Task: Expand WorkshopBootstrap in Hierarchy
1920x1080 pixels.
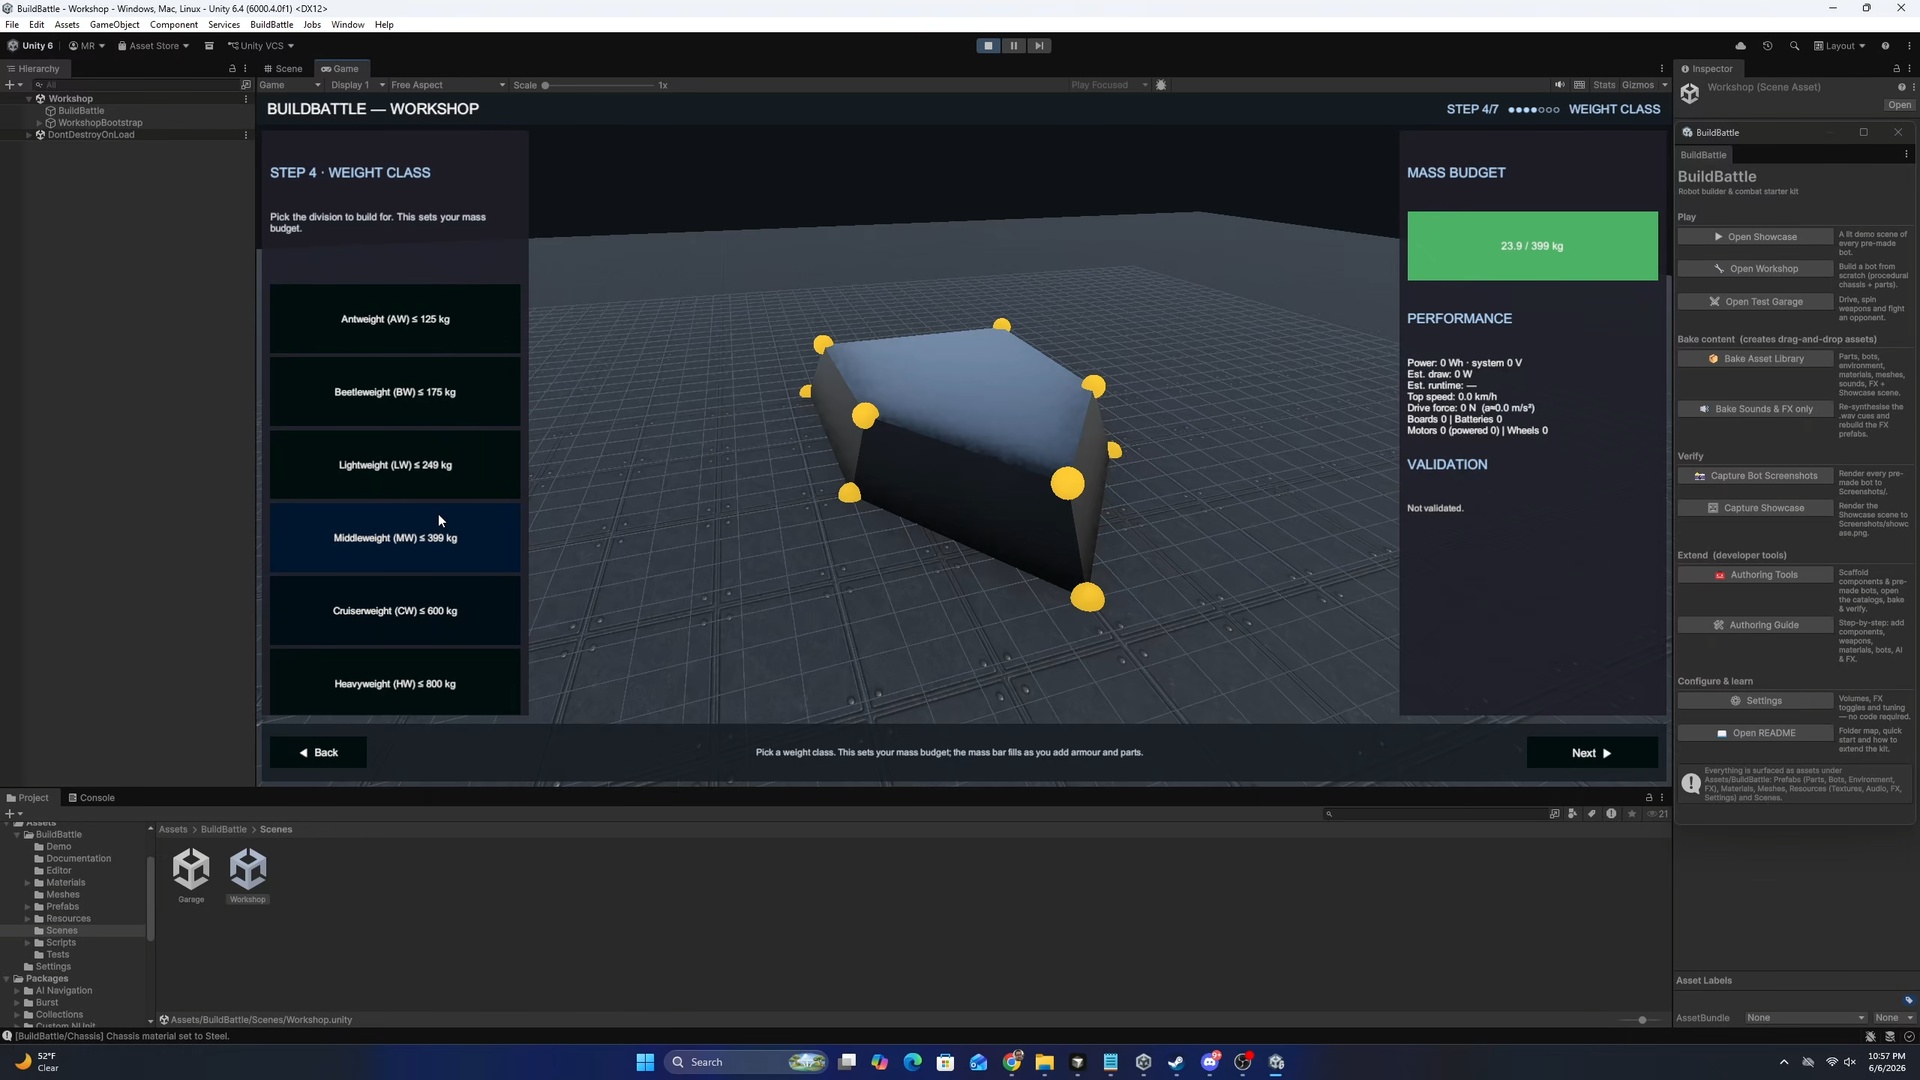Action: click(x=39, y=123)
